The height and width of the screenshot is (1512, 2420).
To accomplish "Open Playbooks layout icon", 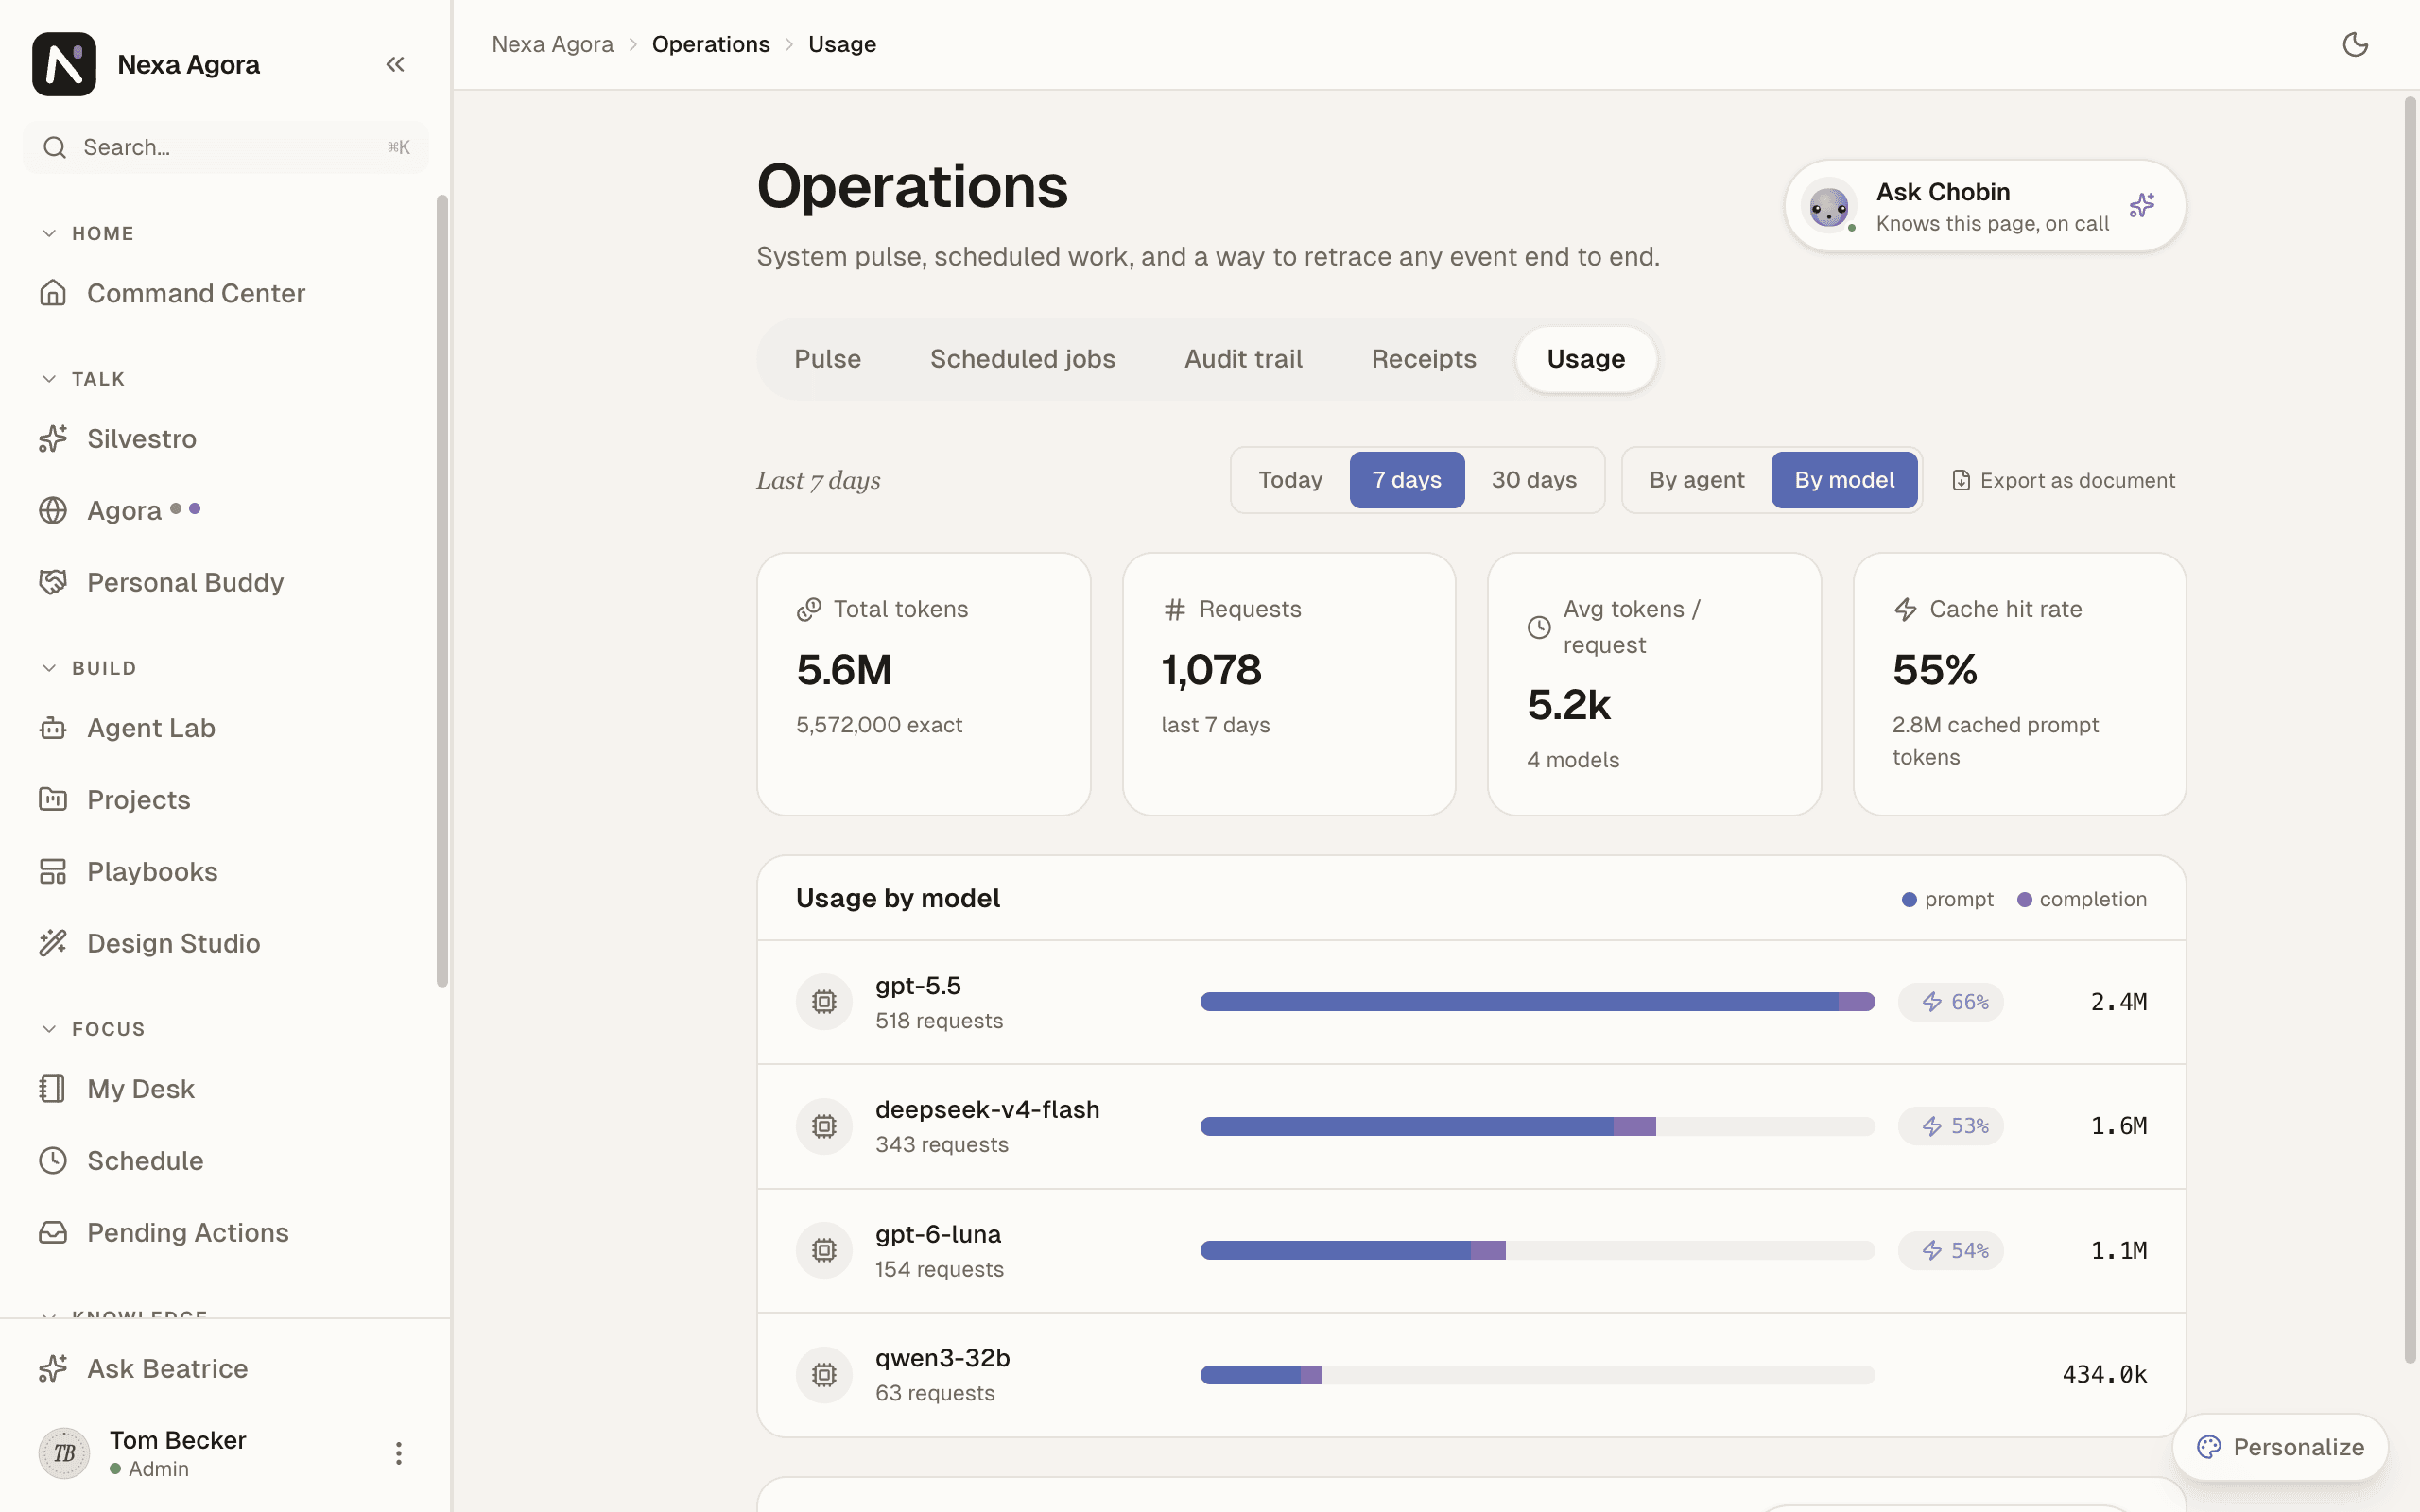I will click(53, 871).
